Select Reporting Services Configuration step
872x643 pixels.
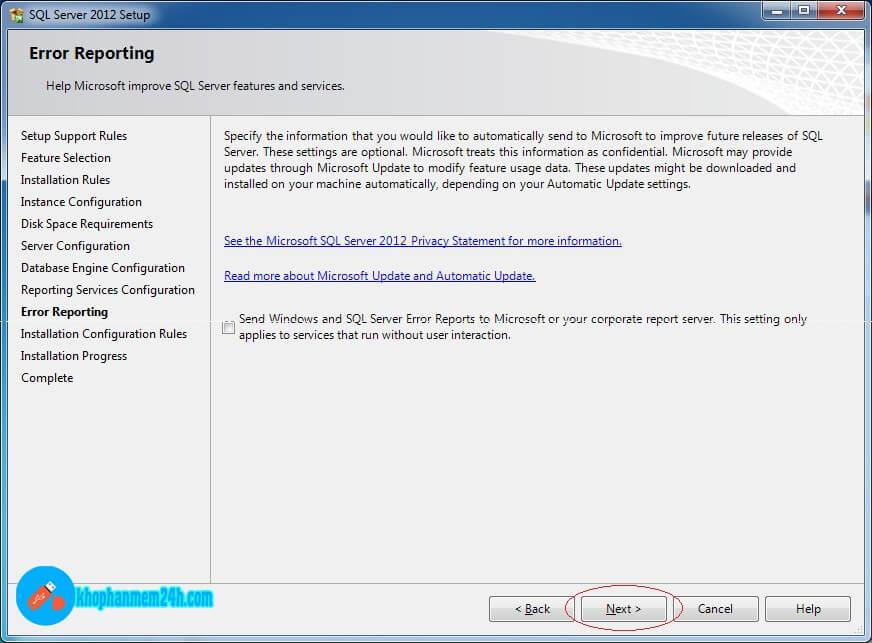108,290
